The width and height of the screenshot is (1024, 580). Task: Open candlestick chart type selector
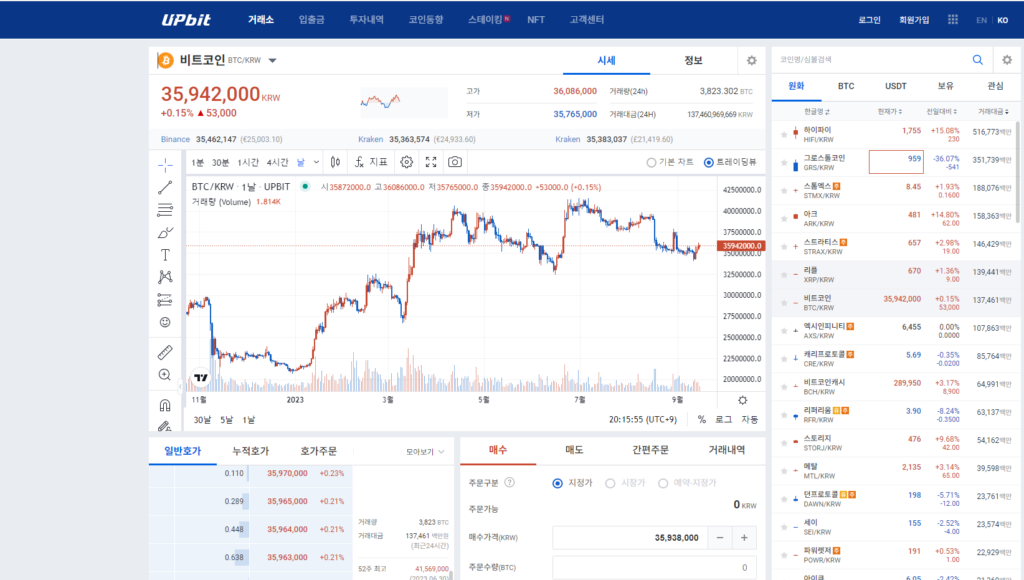pos(335,162)
